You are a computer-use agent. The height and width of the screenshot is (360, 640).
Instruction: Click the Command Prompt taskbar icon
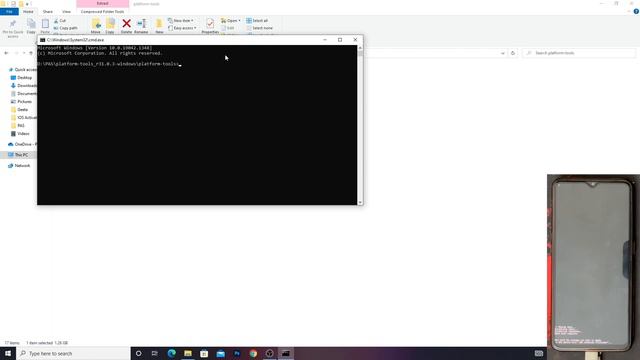[286, 353]
